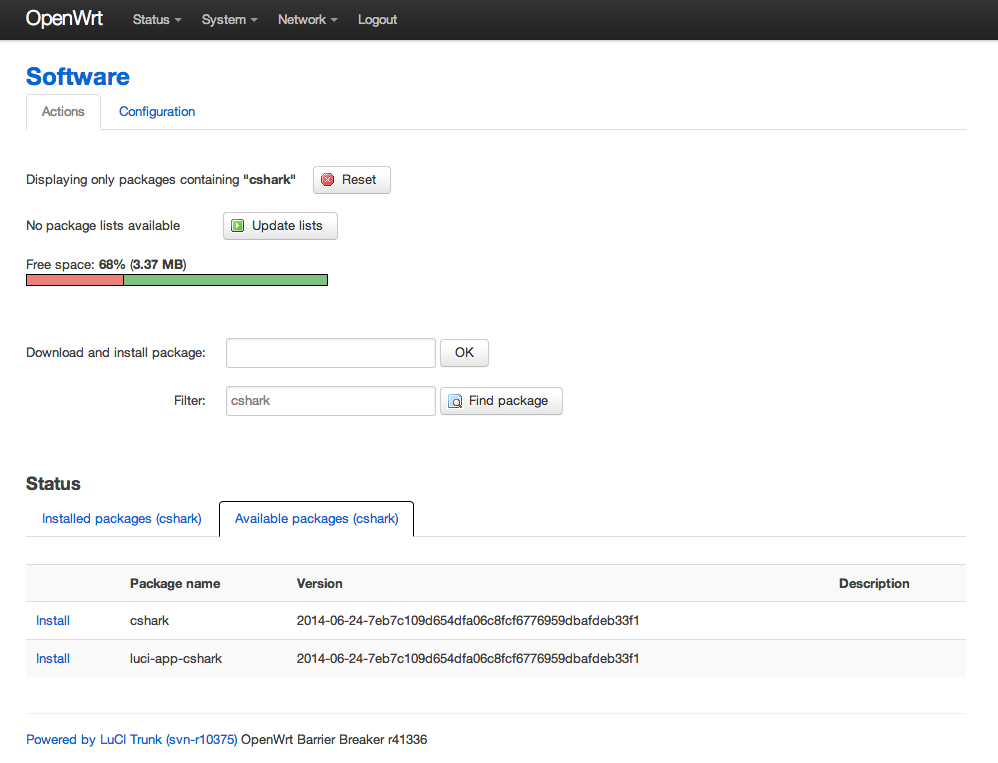The image size is (998, 763).
Task: Click the red Reset filter icon
Action: pyautogui.click(x=327, y=180)
